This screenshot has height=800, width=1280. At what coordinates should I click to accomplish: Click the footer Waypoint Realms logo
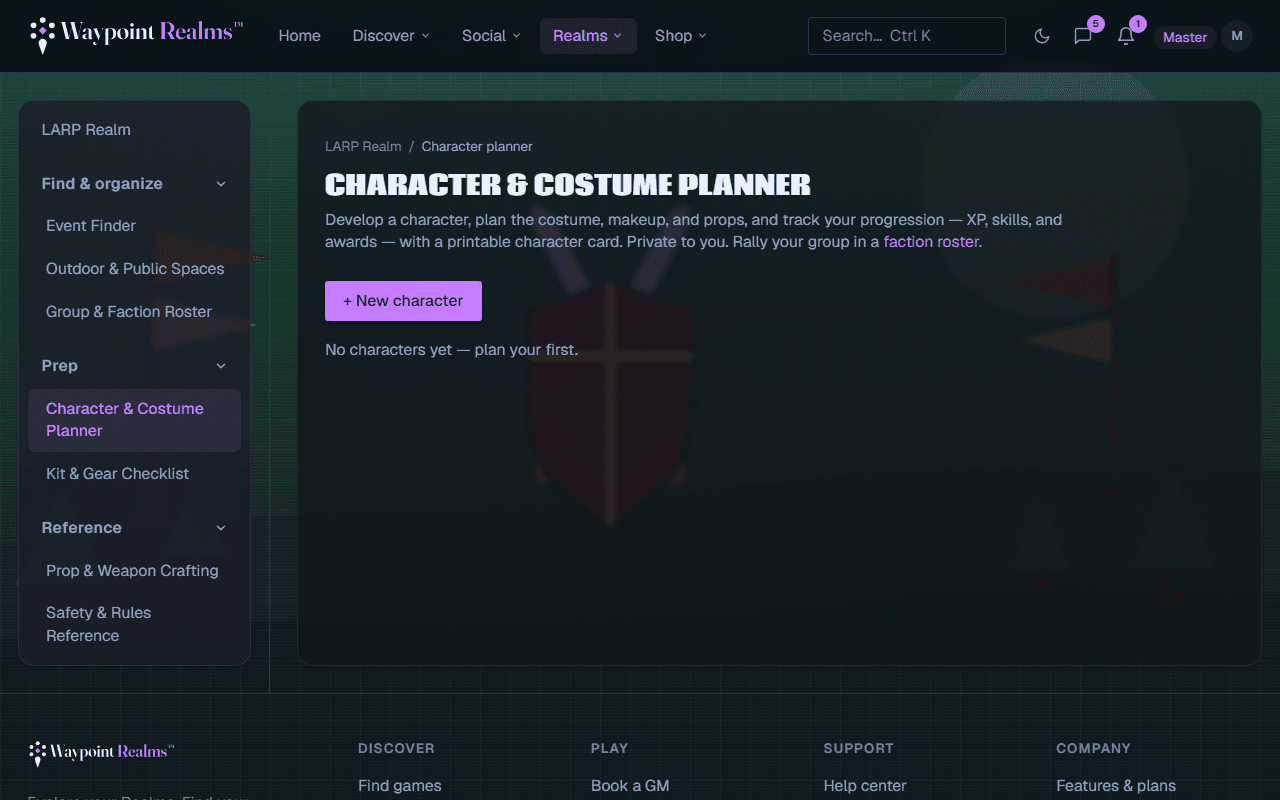coord(102,753)
